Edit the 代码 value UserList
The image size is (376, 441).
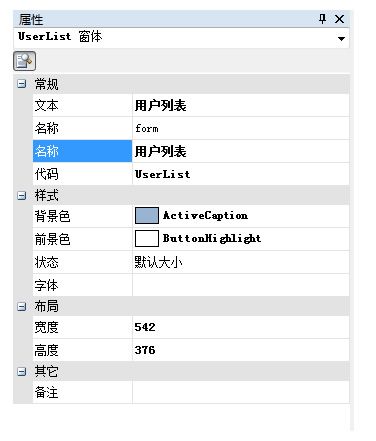click(241, 174)
